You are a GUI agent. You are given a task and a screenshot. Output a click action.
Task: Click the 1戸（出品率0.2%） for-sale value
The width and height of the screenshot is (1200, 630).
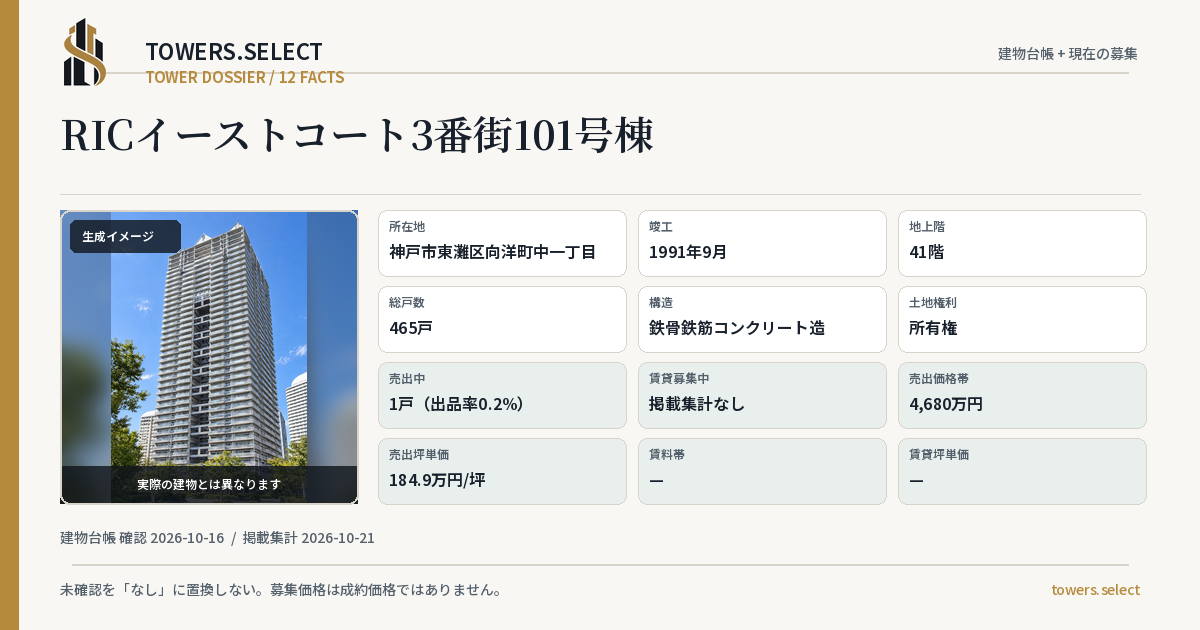pyautogui.click(x=457, y=404)
